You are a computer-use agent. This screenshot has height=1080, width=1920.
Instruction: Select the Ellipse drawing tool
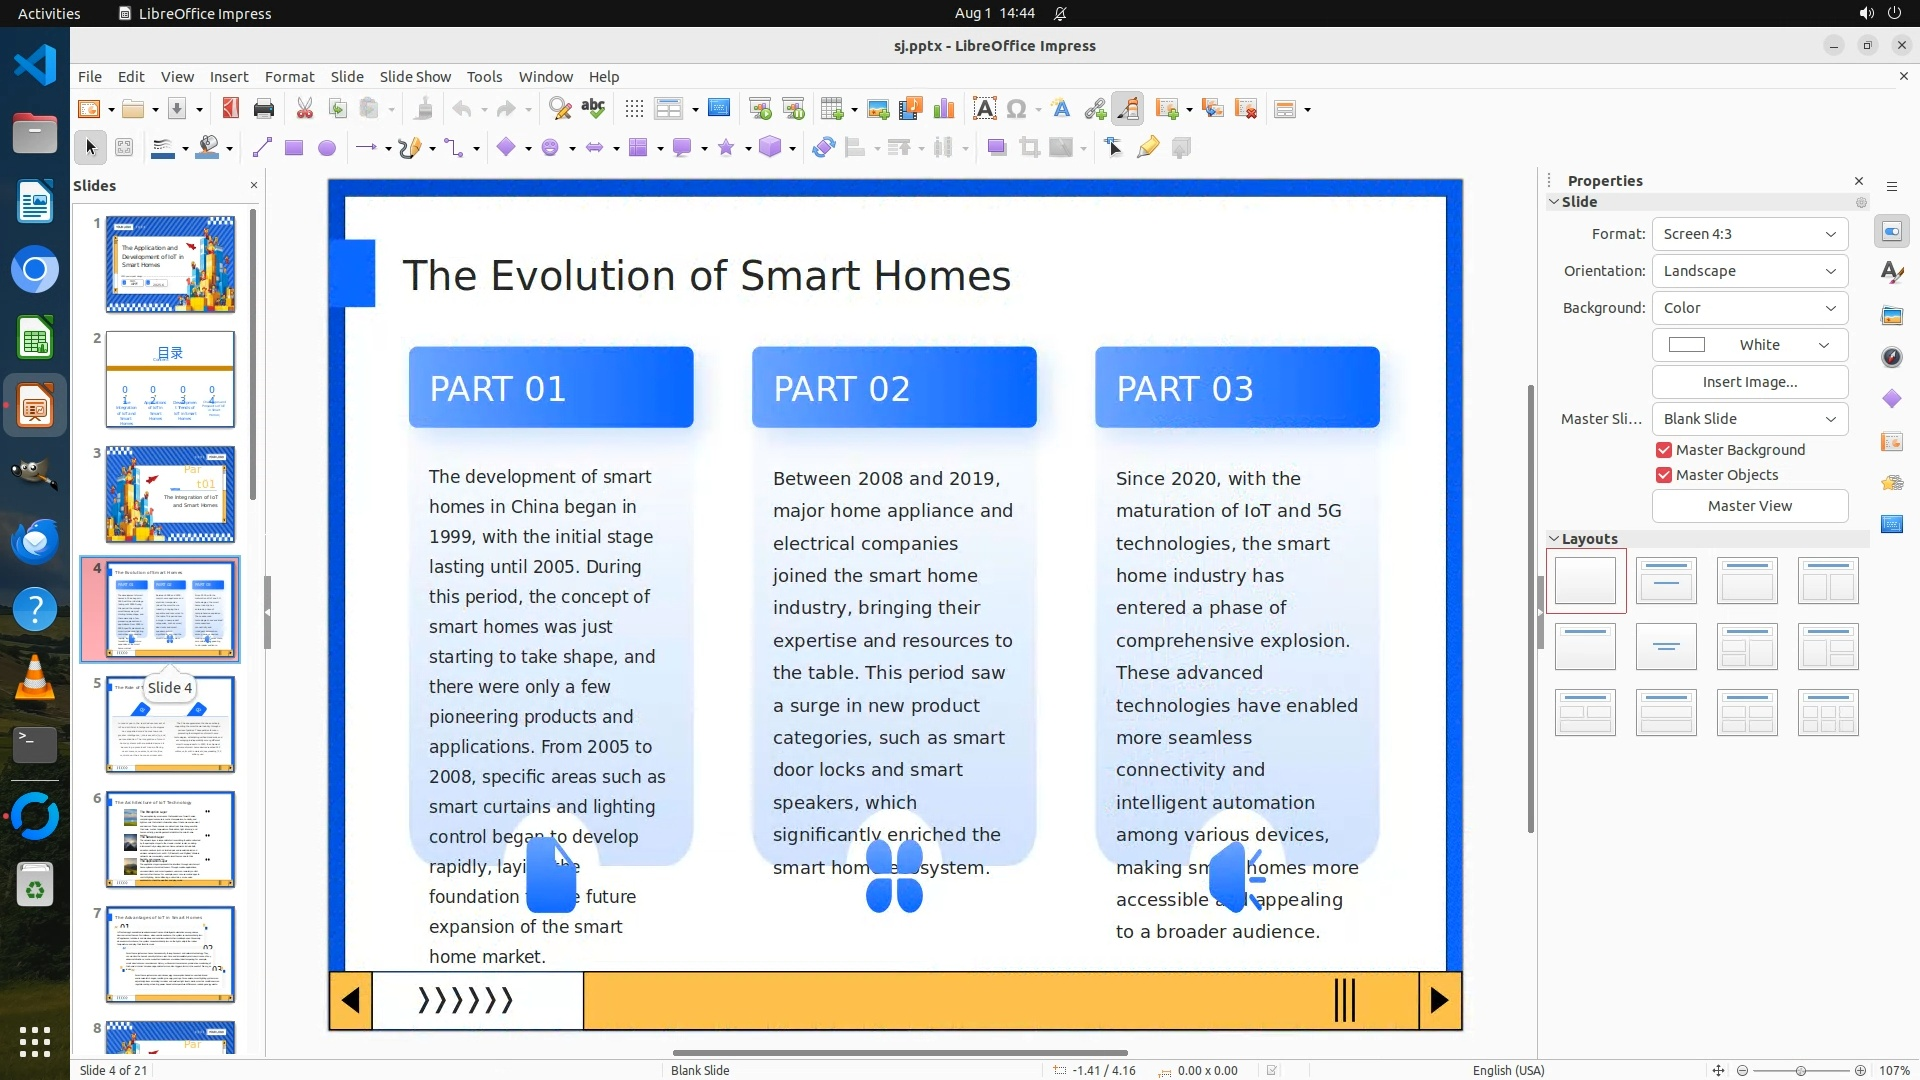click(327, 148)
